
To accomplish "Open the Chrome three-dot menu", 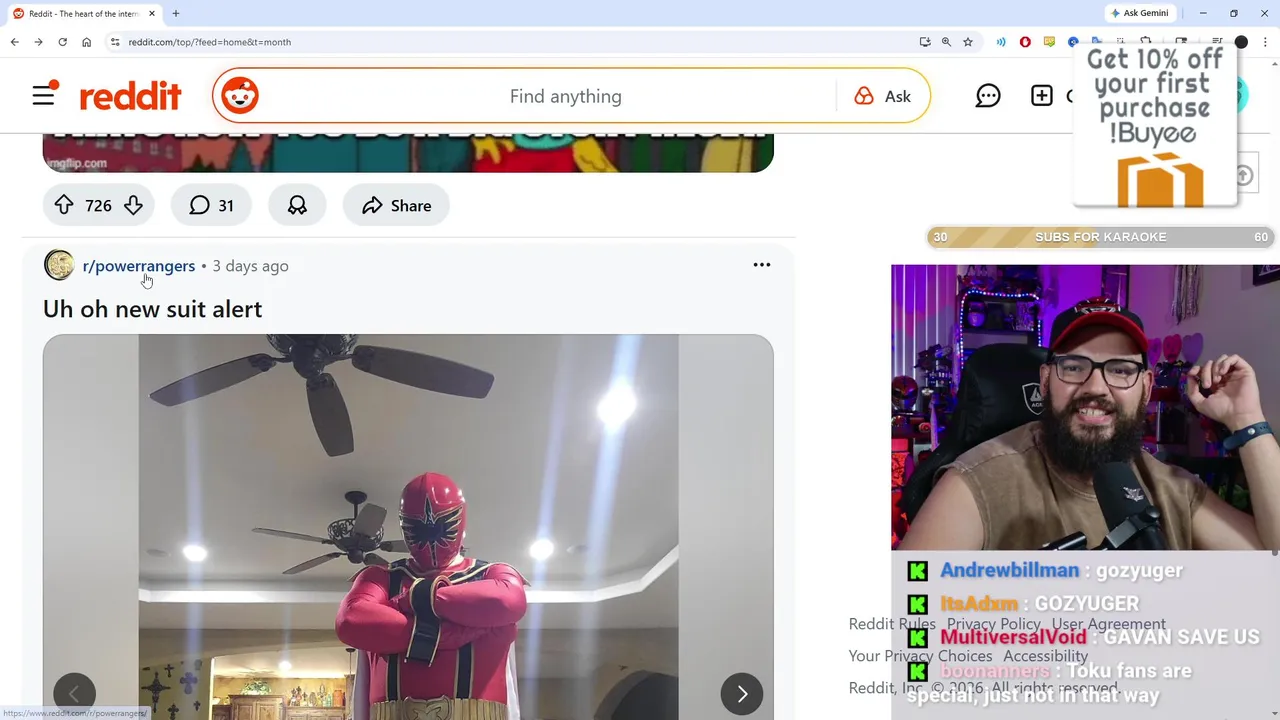I will click(1265, 42).
